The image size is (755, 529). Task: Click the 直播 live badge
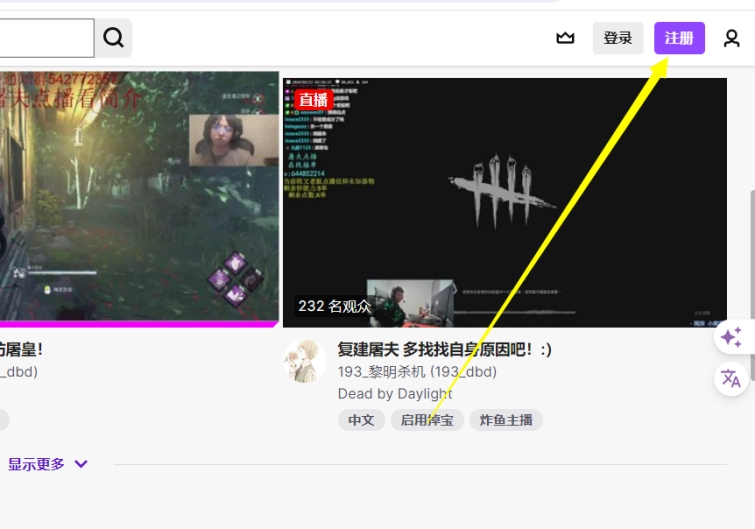[x=313, y=100]
